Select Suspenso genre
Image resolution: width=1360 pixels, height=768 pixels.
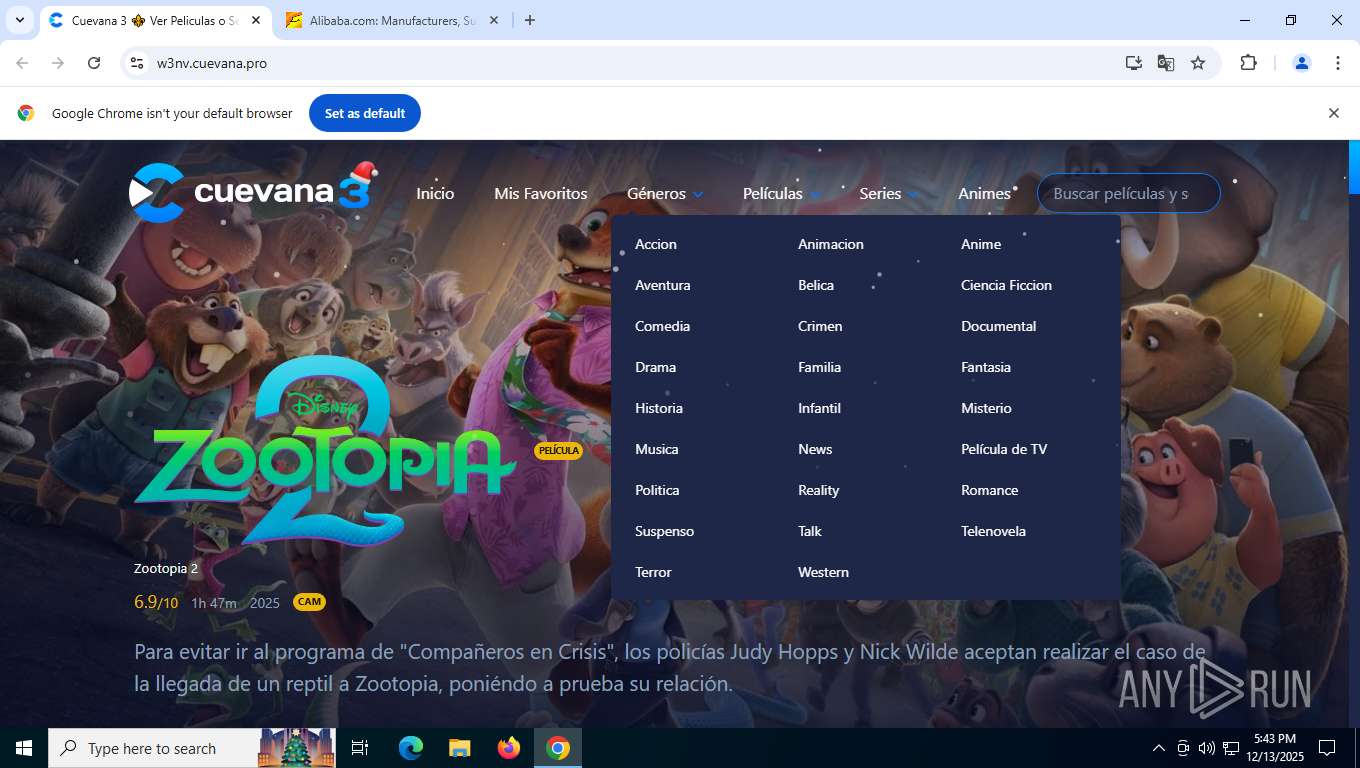click(664, 531)
